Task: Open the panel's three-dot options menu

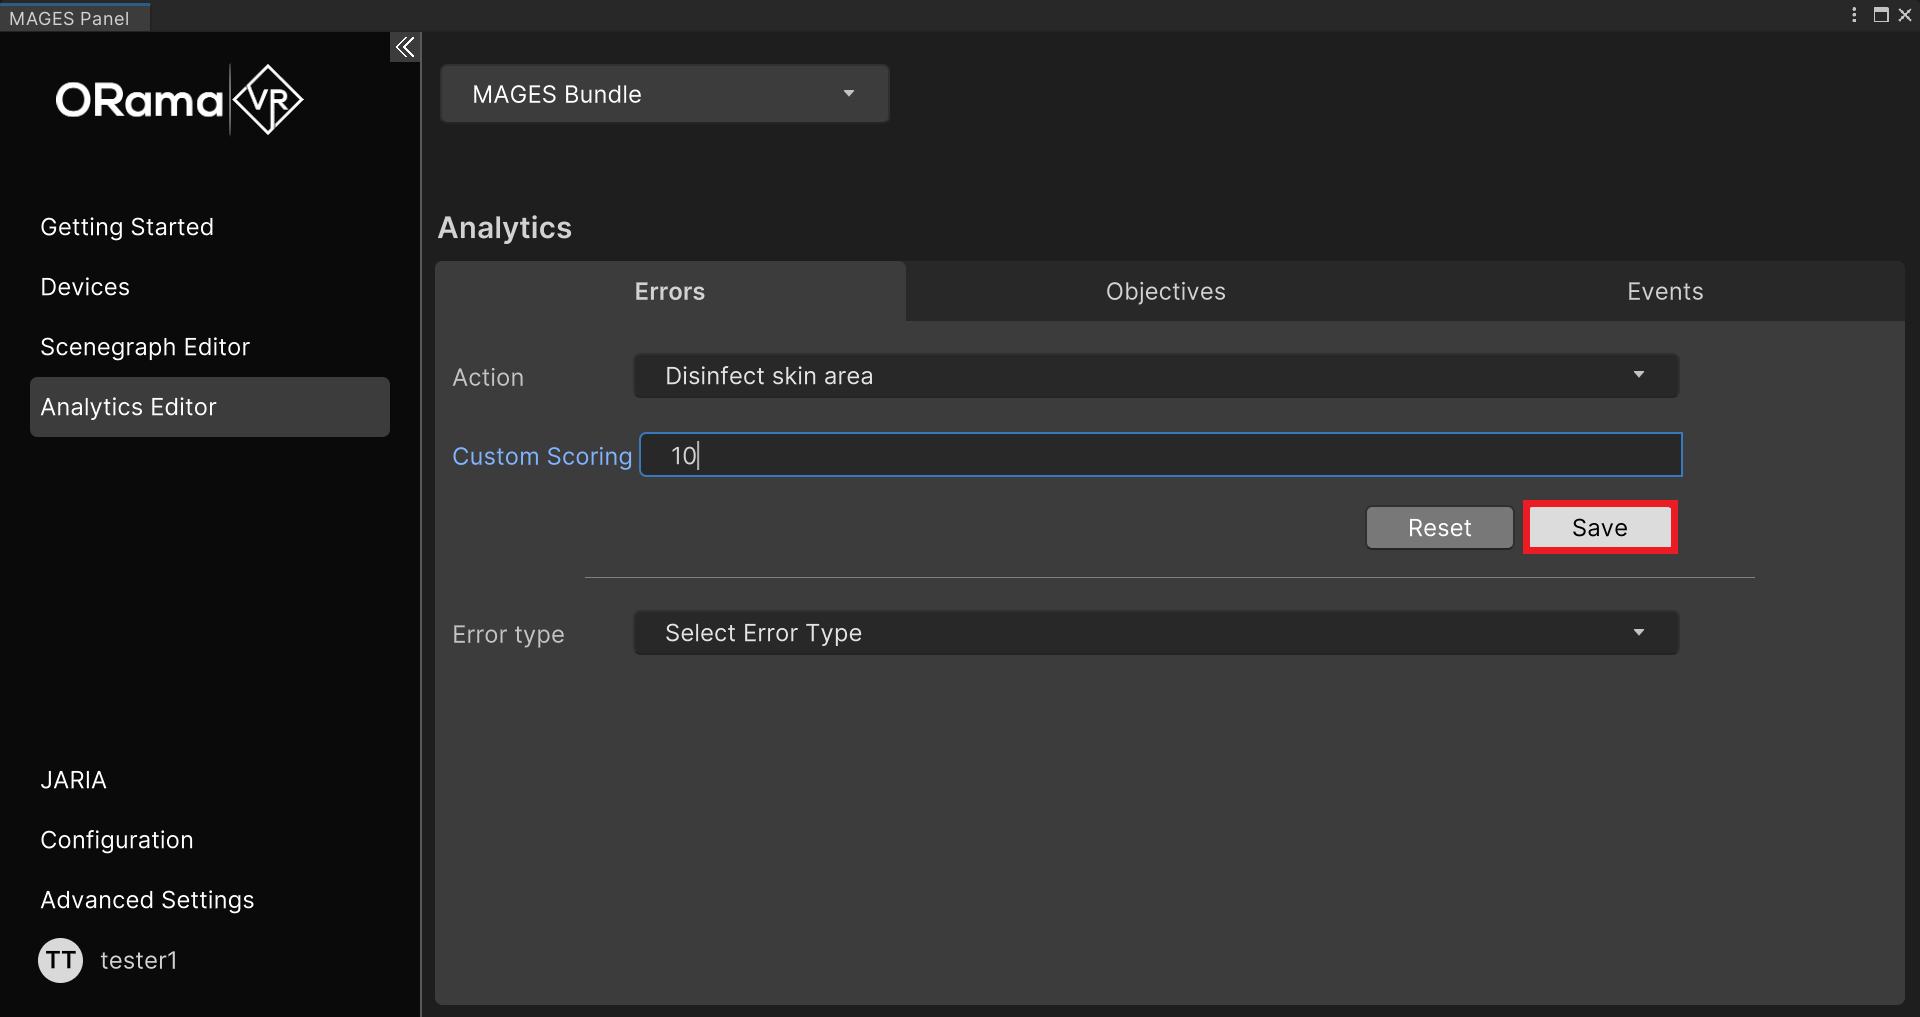Action: tap(1854, 15)
